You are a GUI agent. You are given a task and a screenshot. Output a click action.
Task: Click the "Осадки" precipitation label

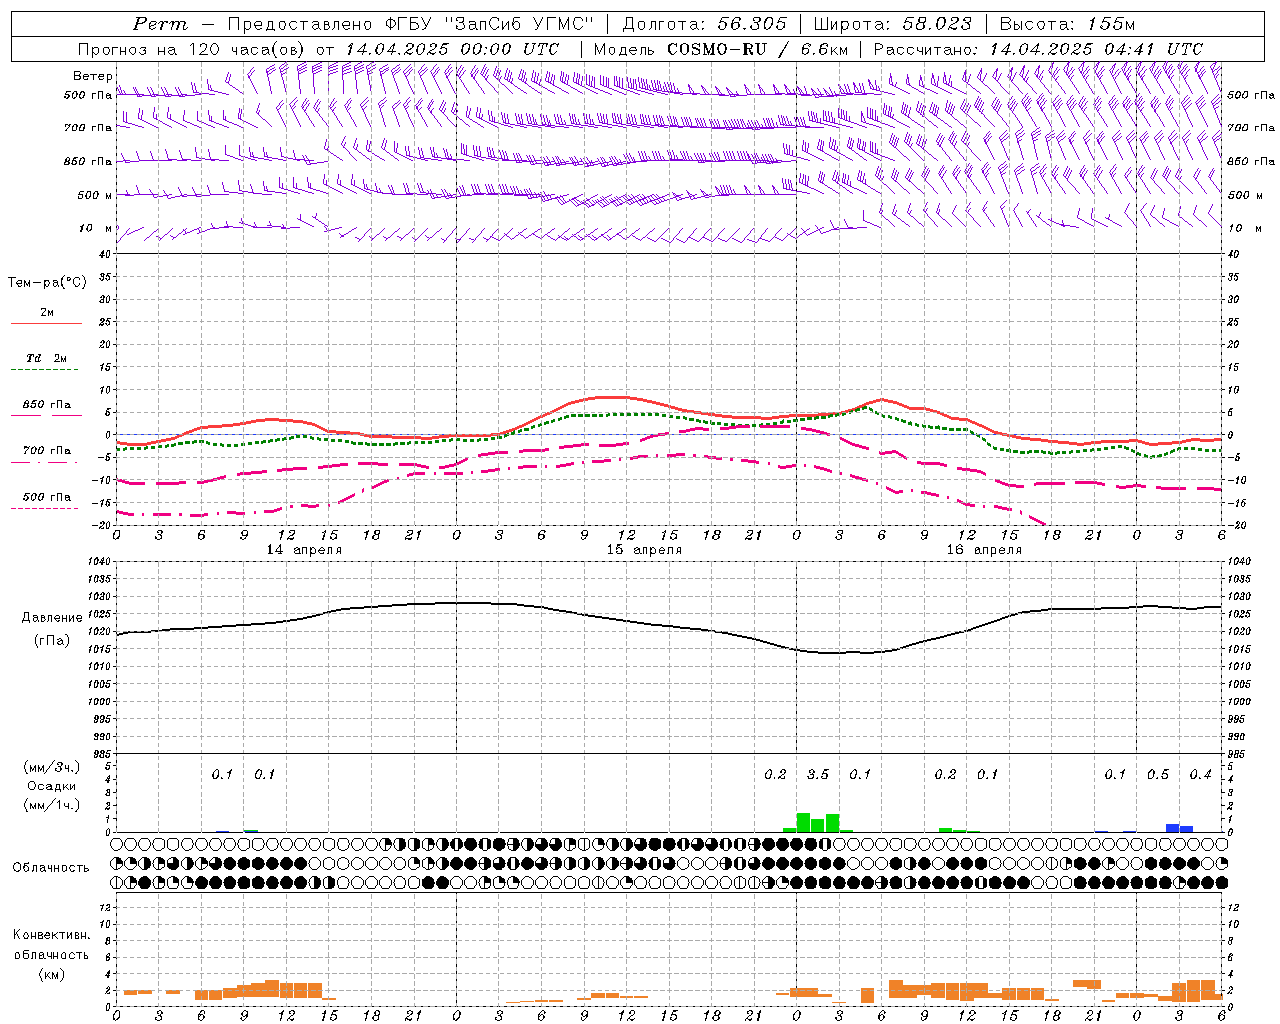(51, 786)
